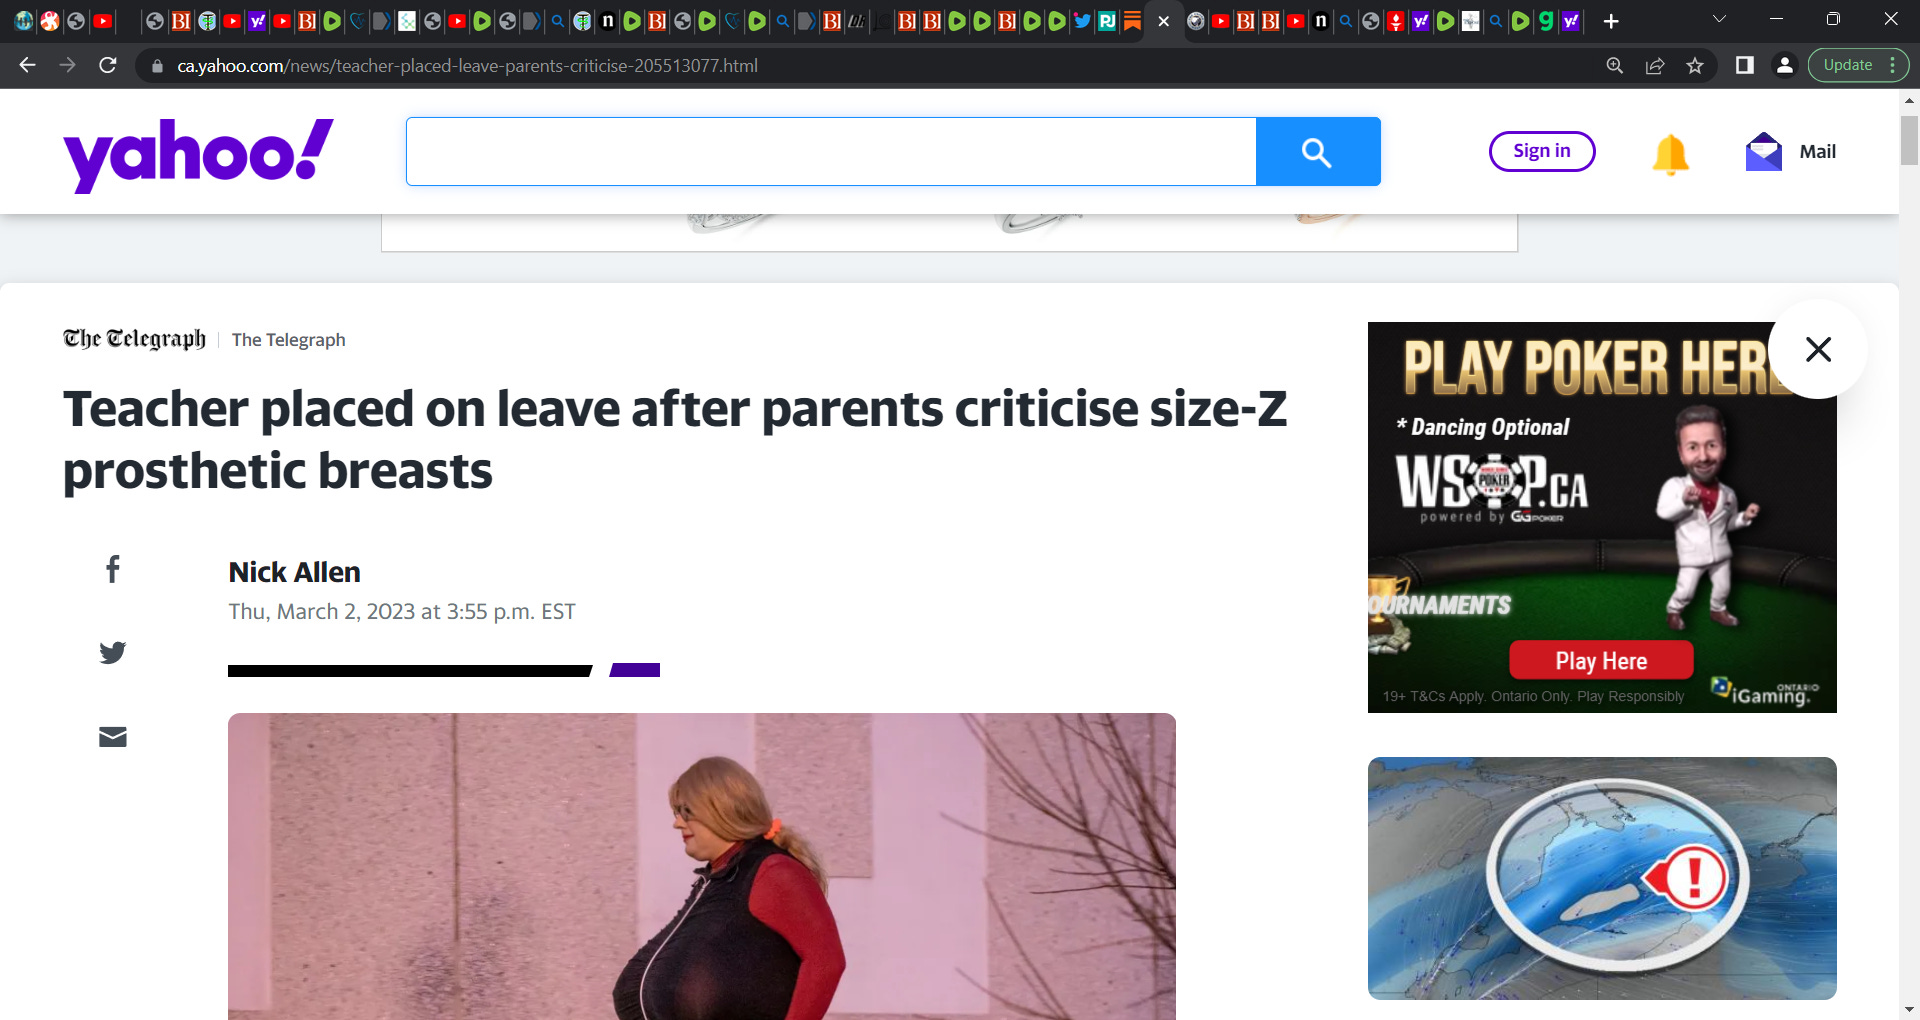Switch to the red torch icon tab
This screenshot has height=1020, width=1920.
(1396, 21)
